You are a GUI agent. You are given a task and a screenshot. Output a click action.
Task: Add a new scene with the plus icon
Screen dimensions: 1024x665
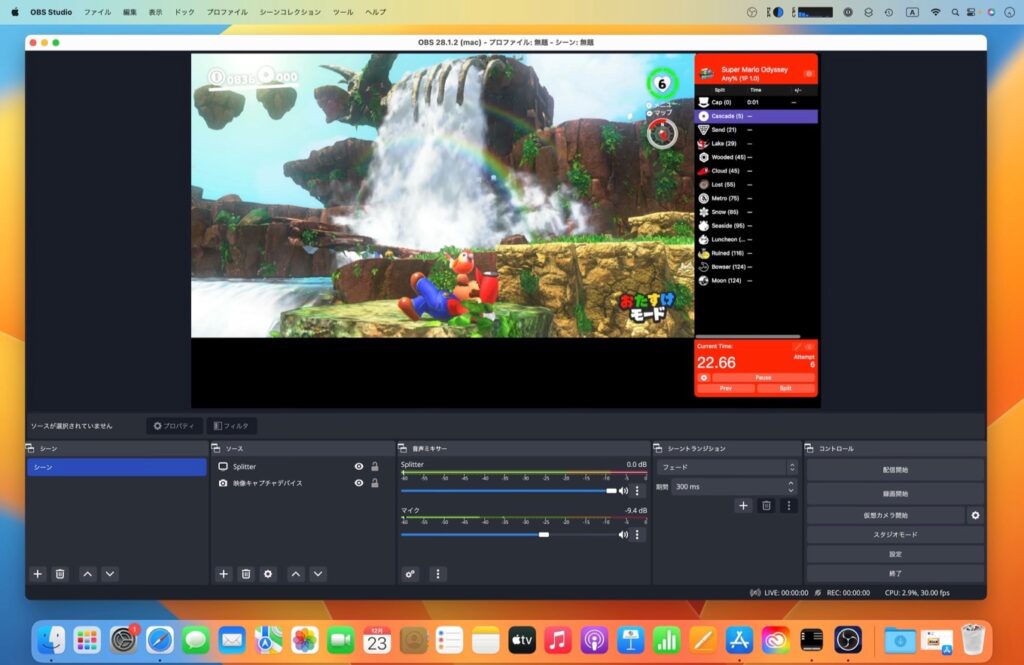point(37,574)
